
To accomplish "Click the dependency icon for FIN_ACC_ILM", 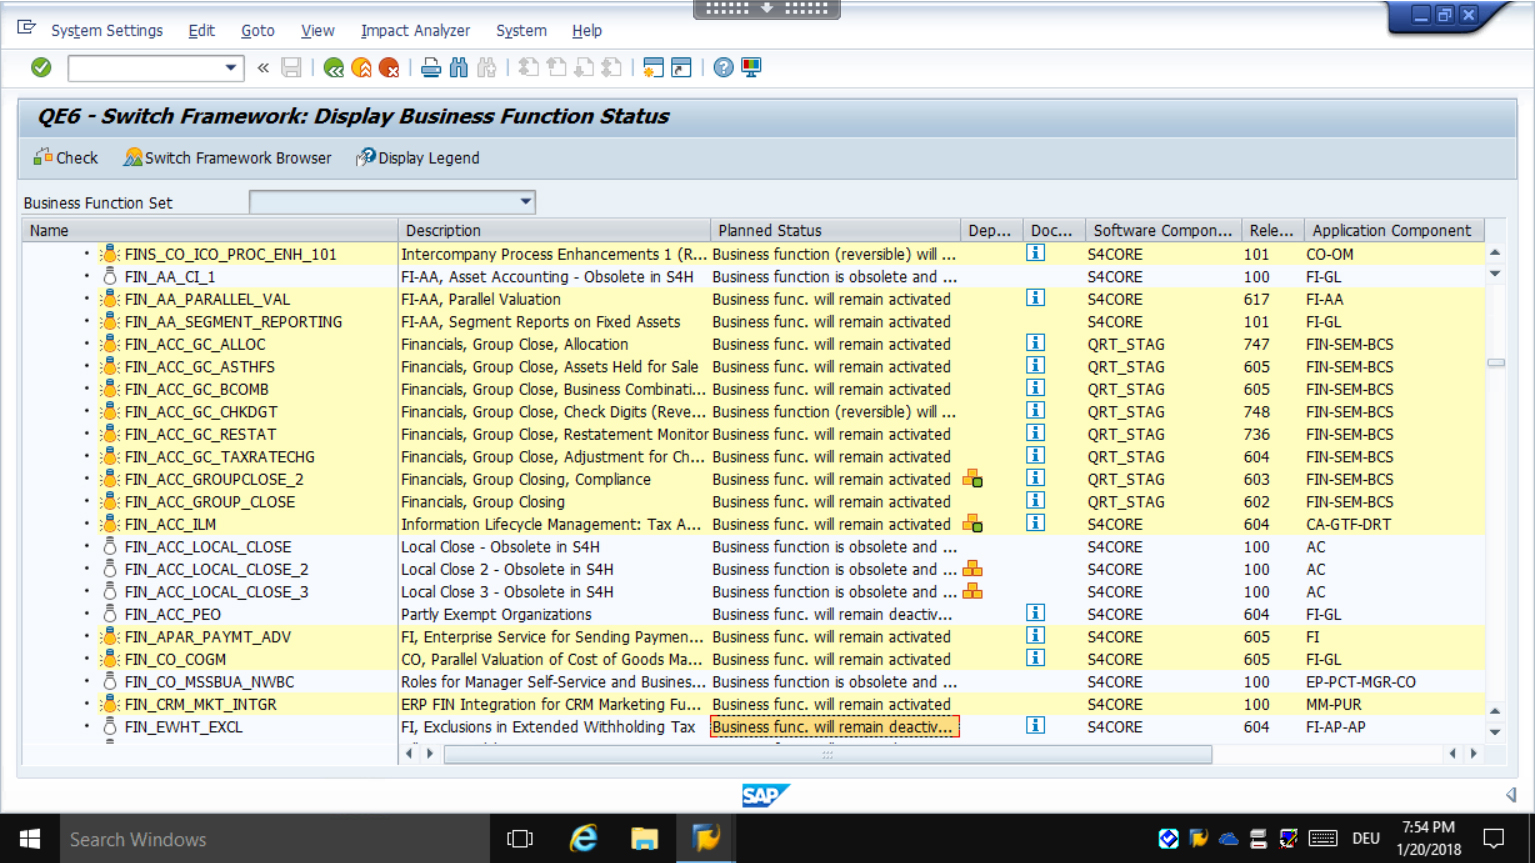I will (972, 523).
